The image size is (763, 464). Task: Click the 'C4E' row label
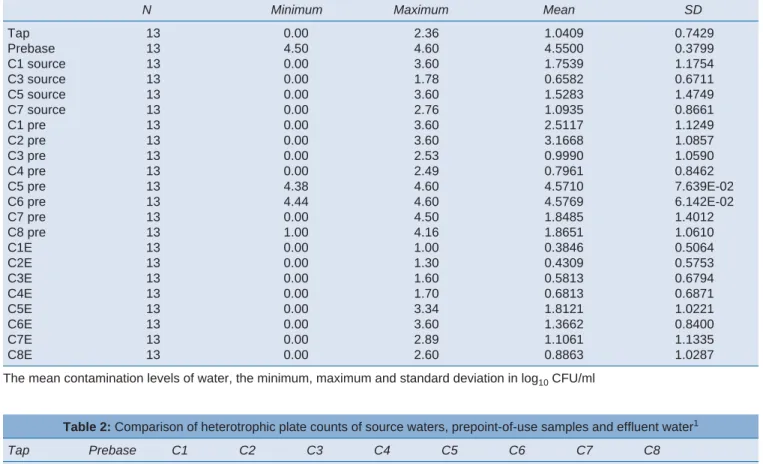20,294
